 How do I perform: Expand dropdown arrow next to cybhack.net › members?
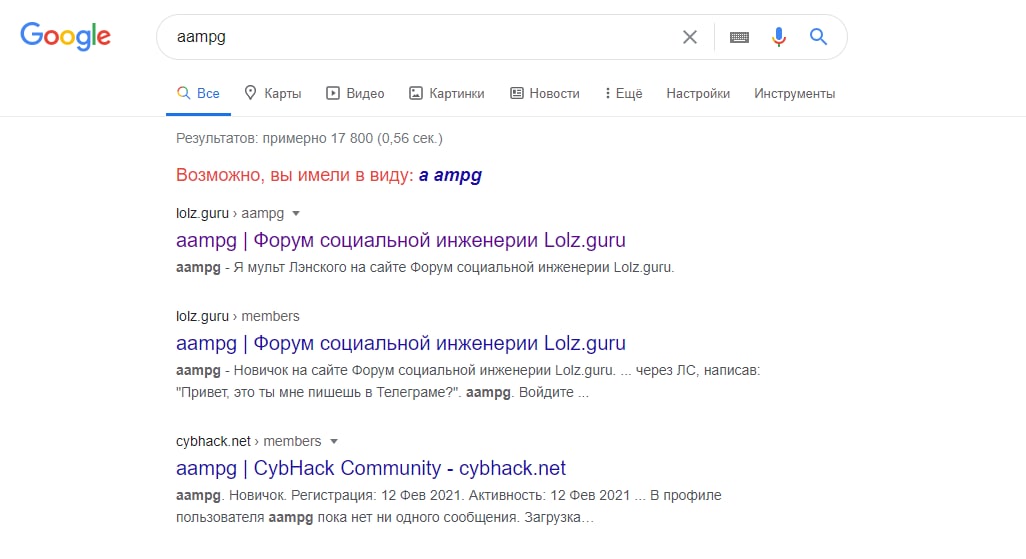point(334,441)
